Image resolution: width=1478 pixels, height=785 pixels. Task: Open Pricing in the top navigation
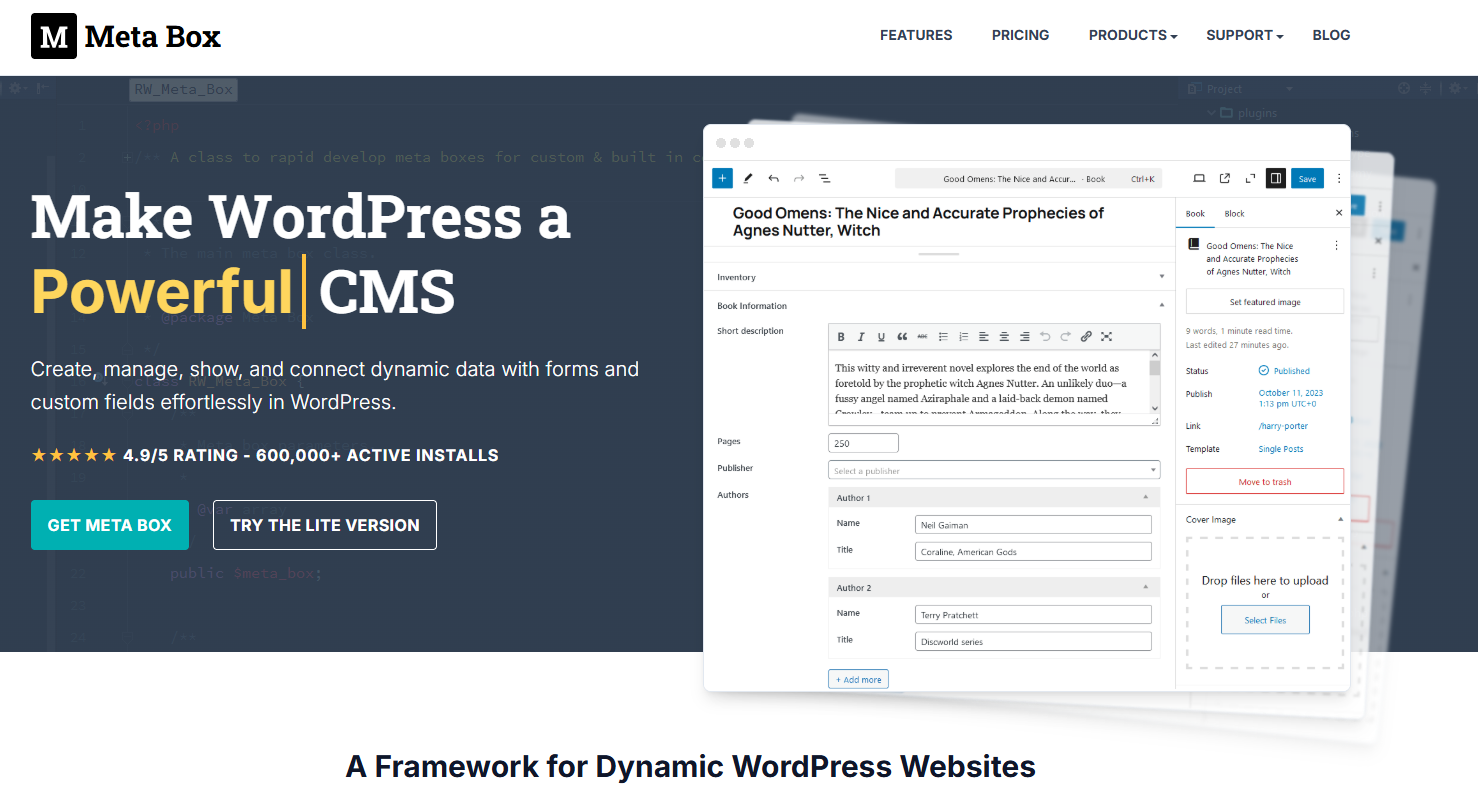pyautogui.click(x=1020, y=35)
